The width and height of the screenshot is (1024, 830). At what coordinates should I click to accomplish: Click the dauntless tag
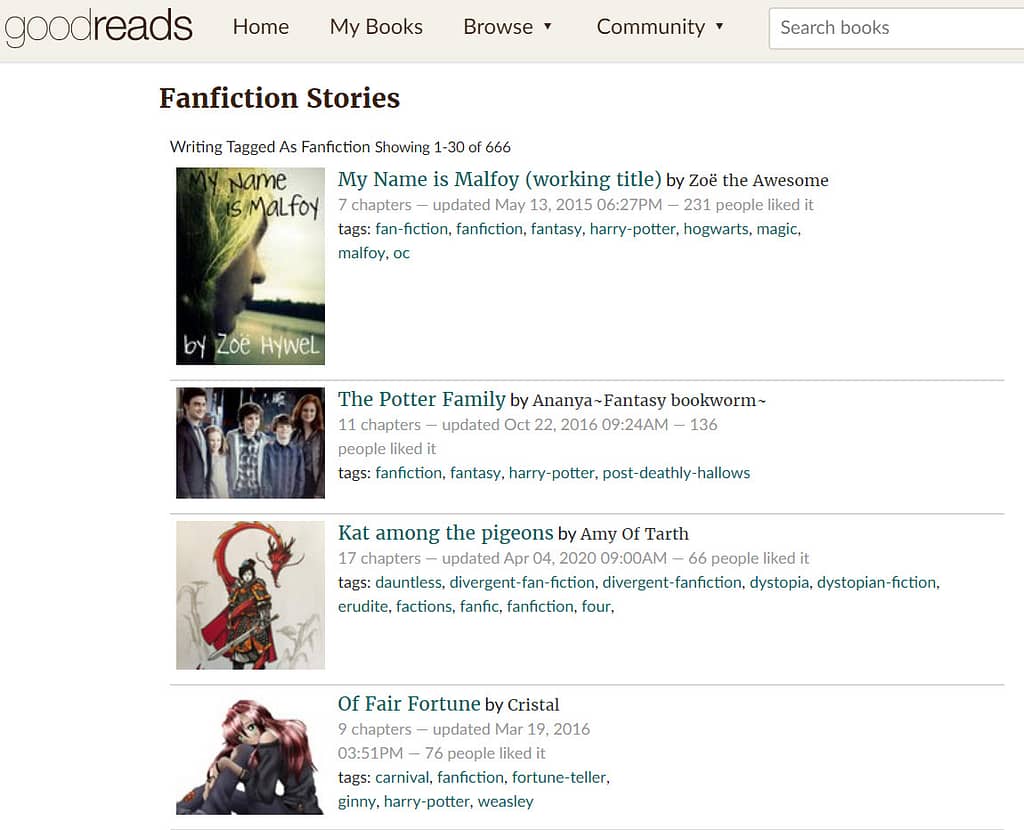pos(409,583)
